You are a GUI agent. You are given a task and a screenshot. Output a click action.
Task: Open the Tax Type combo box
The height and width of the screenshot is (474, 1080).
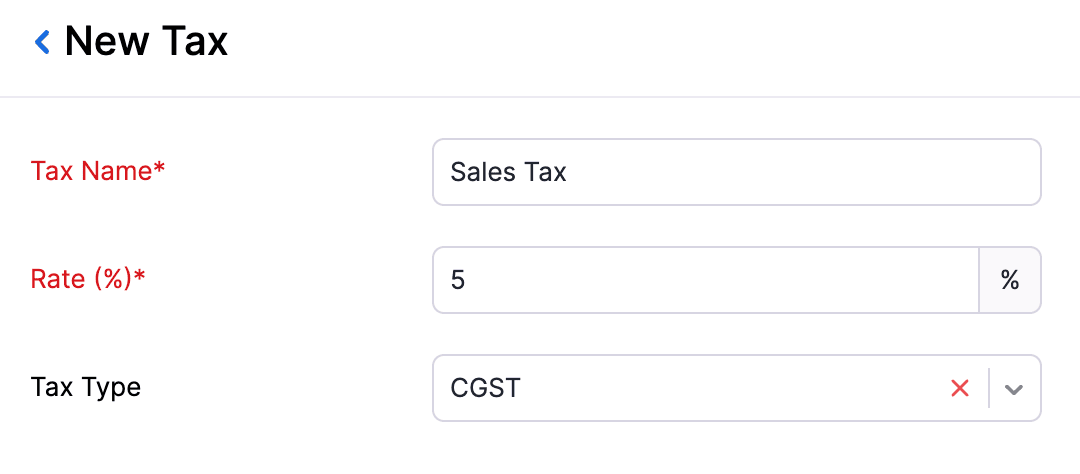click(x=690, y=388)
